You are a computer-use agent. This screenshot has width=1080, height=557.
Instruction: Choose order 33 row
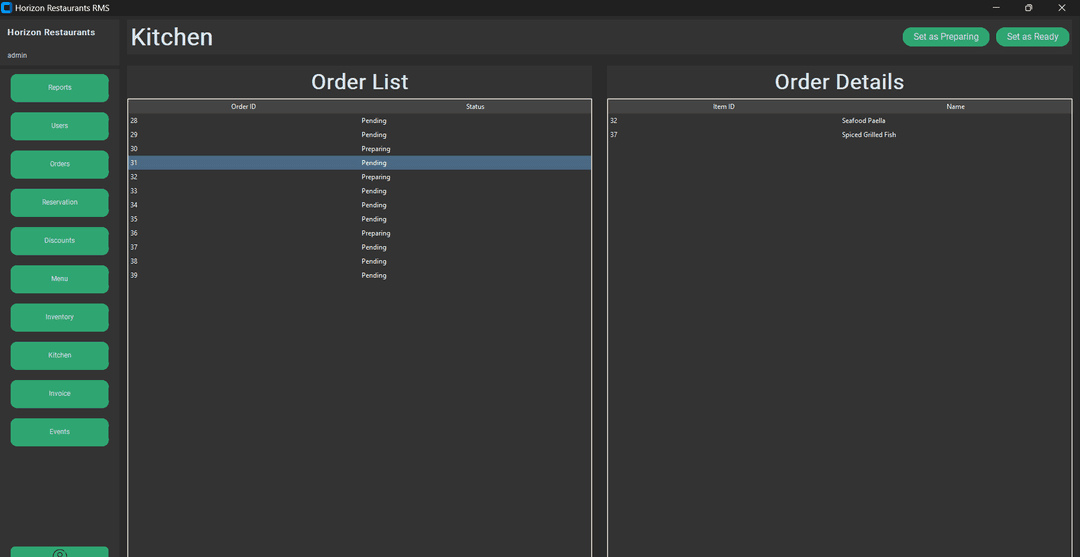360,191
